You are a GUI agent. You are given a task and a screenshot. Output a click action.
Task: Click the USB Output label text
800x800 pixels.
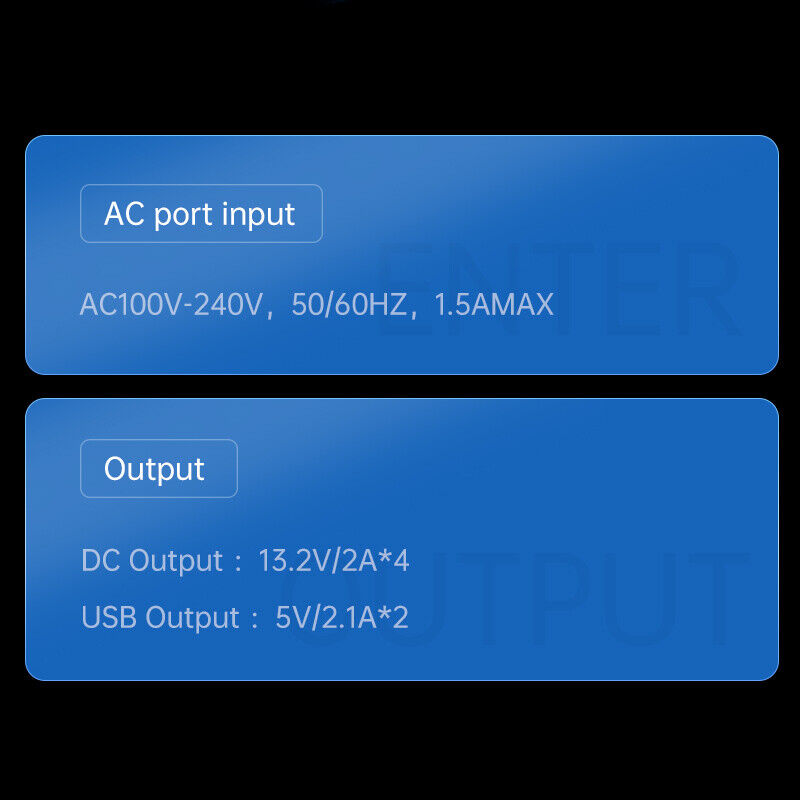point(160,618)
